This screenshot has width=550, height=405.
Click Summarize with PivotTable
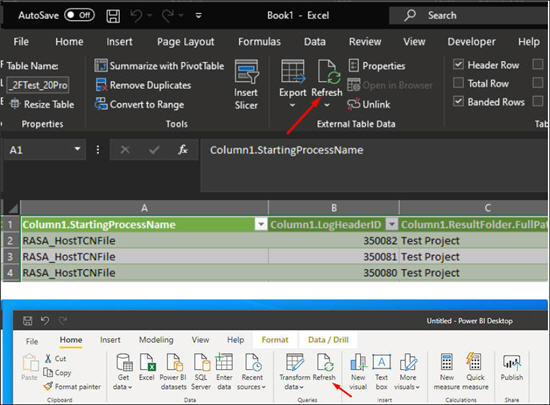tap(159, 66)
